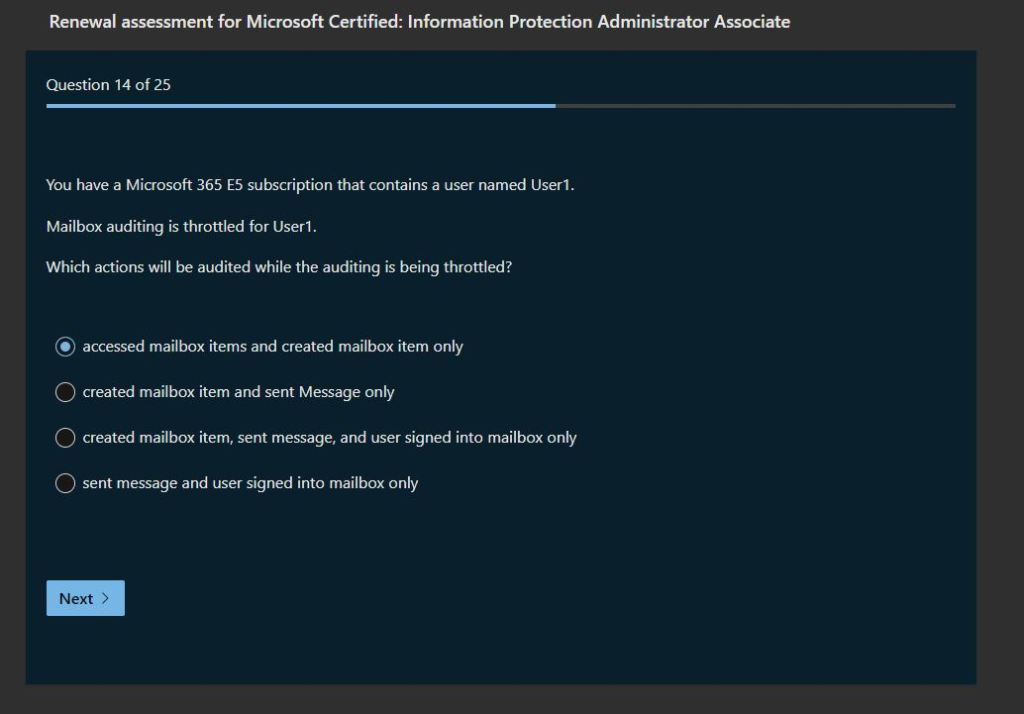Click answer text 'accessed mailbox items and created mailbox item only'
The height and width of the screenshot is (714, 1024).
click(x=272, y=347)
